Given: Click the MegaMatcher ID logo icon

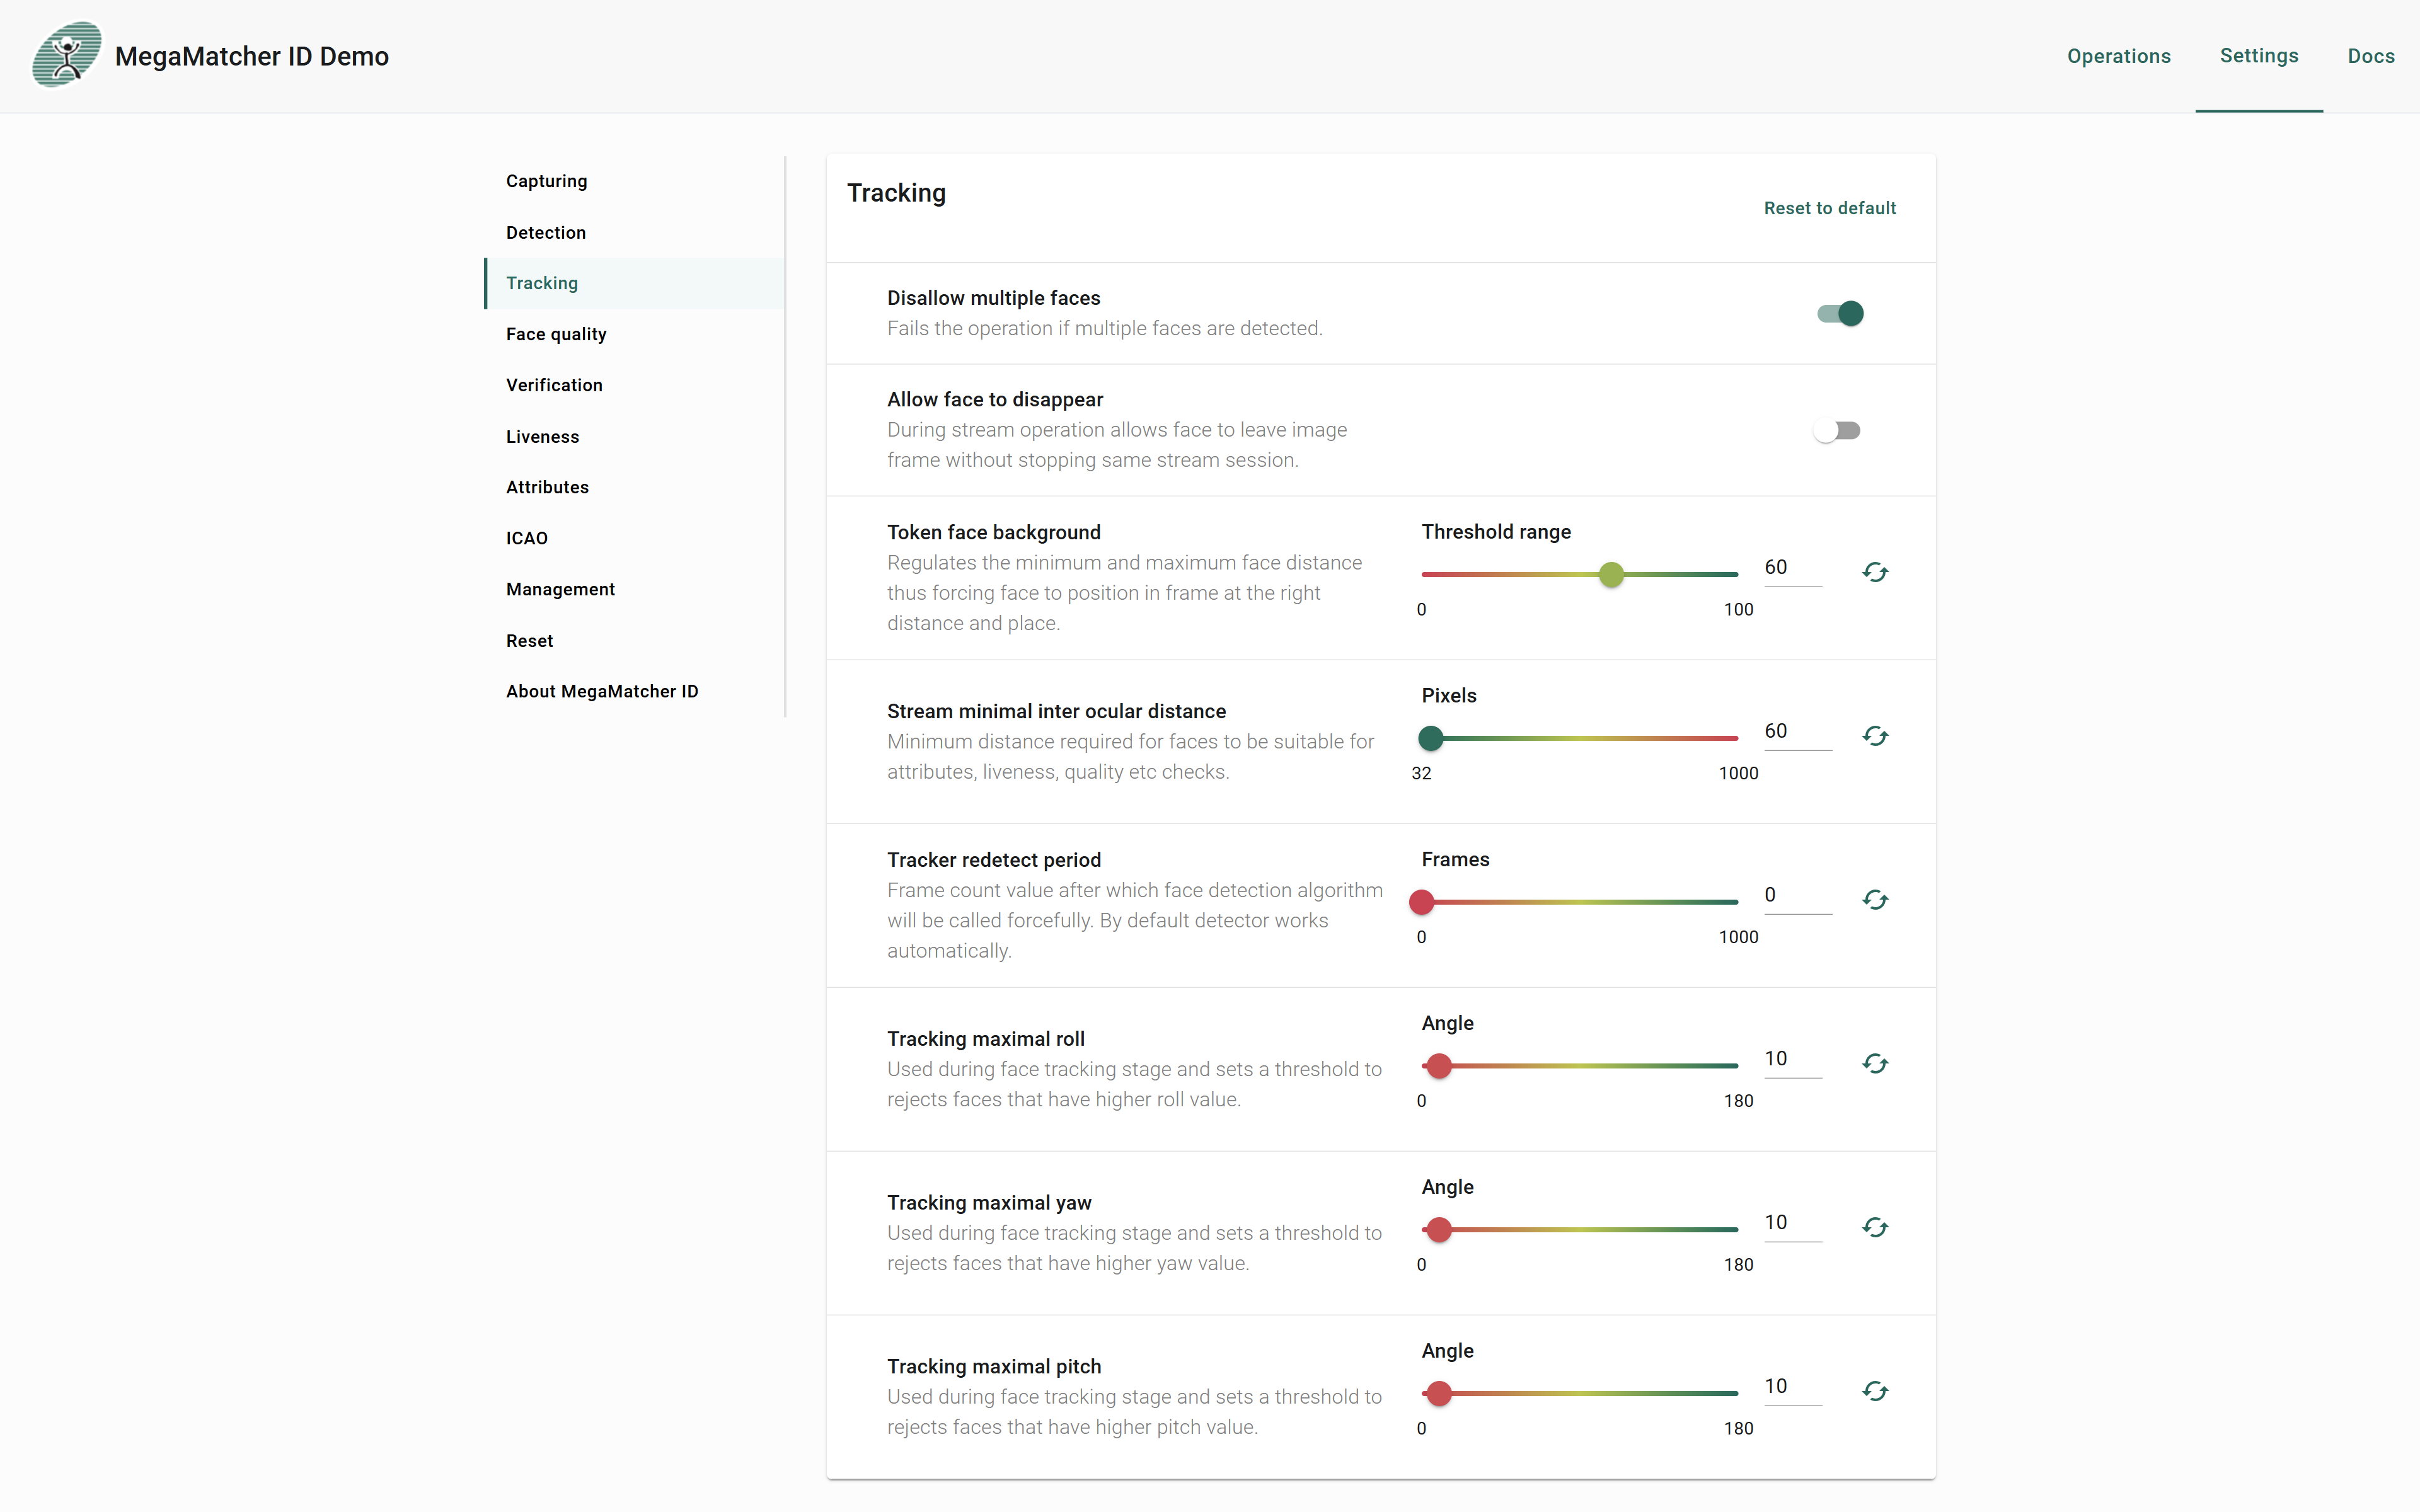Looking at the screenshot, I should point(67,55).
